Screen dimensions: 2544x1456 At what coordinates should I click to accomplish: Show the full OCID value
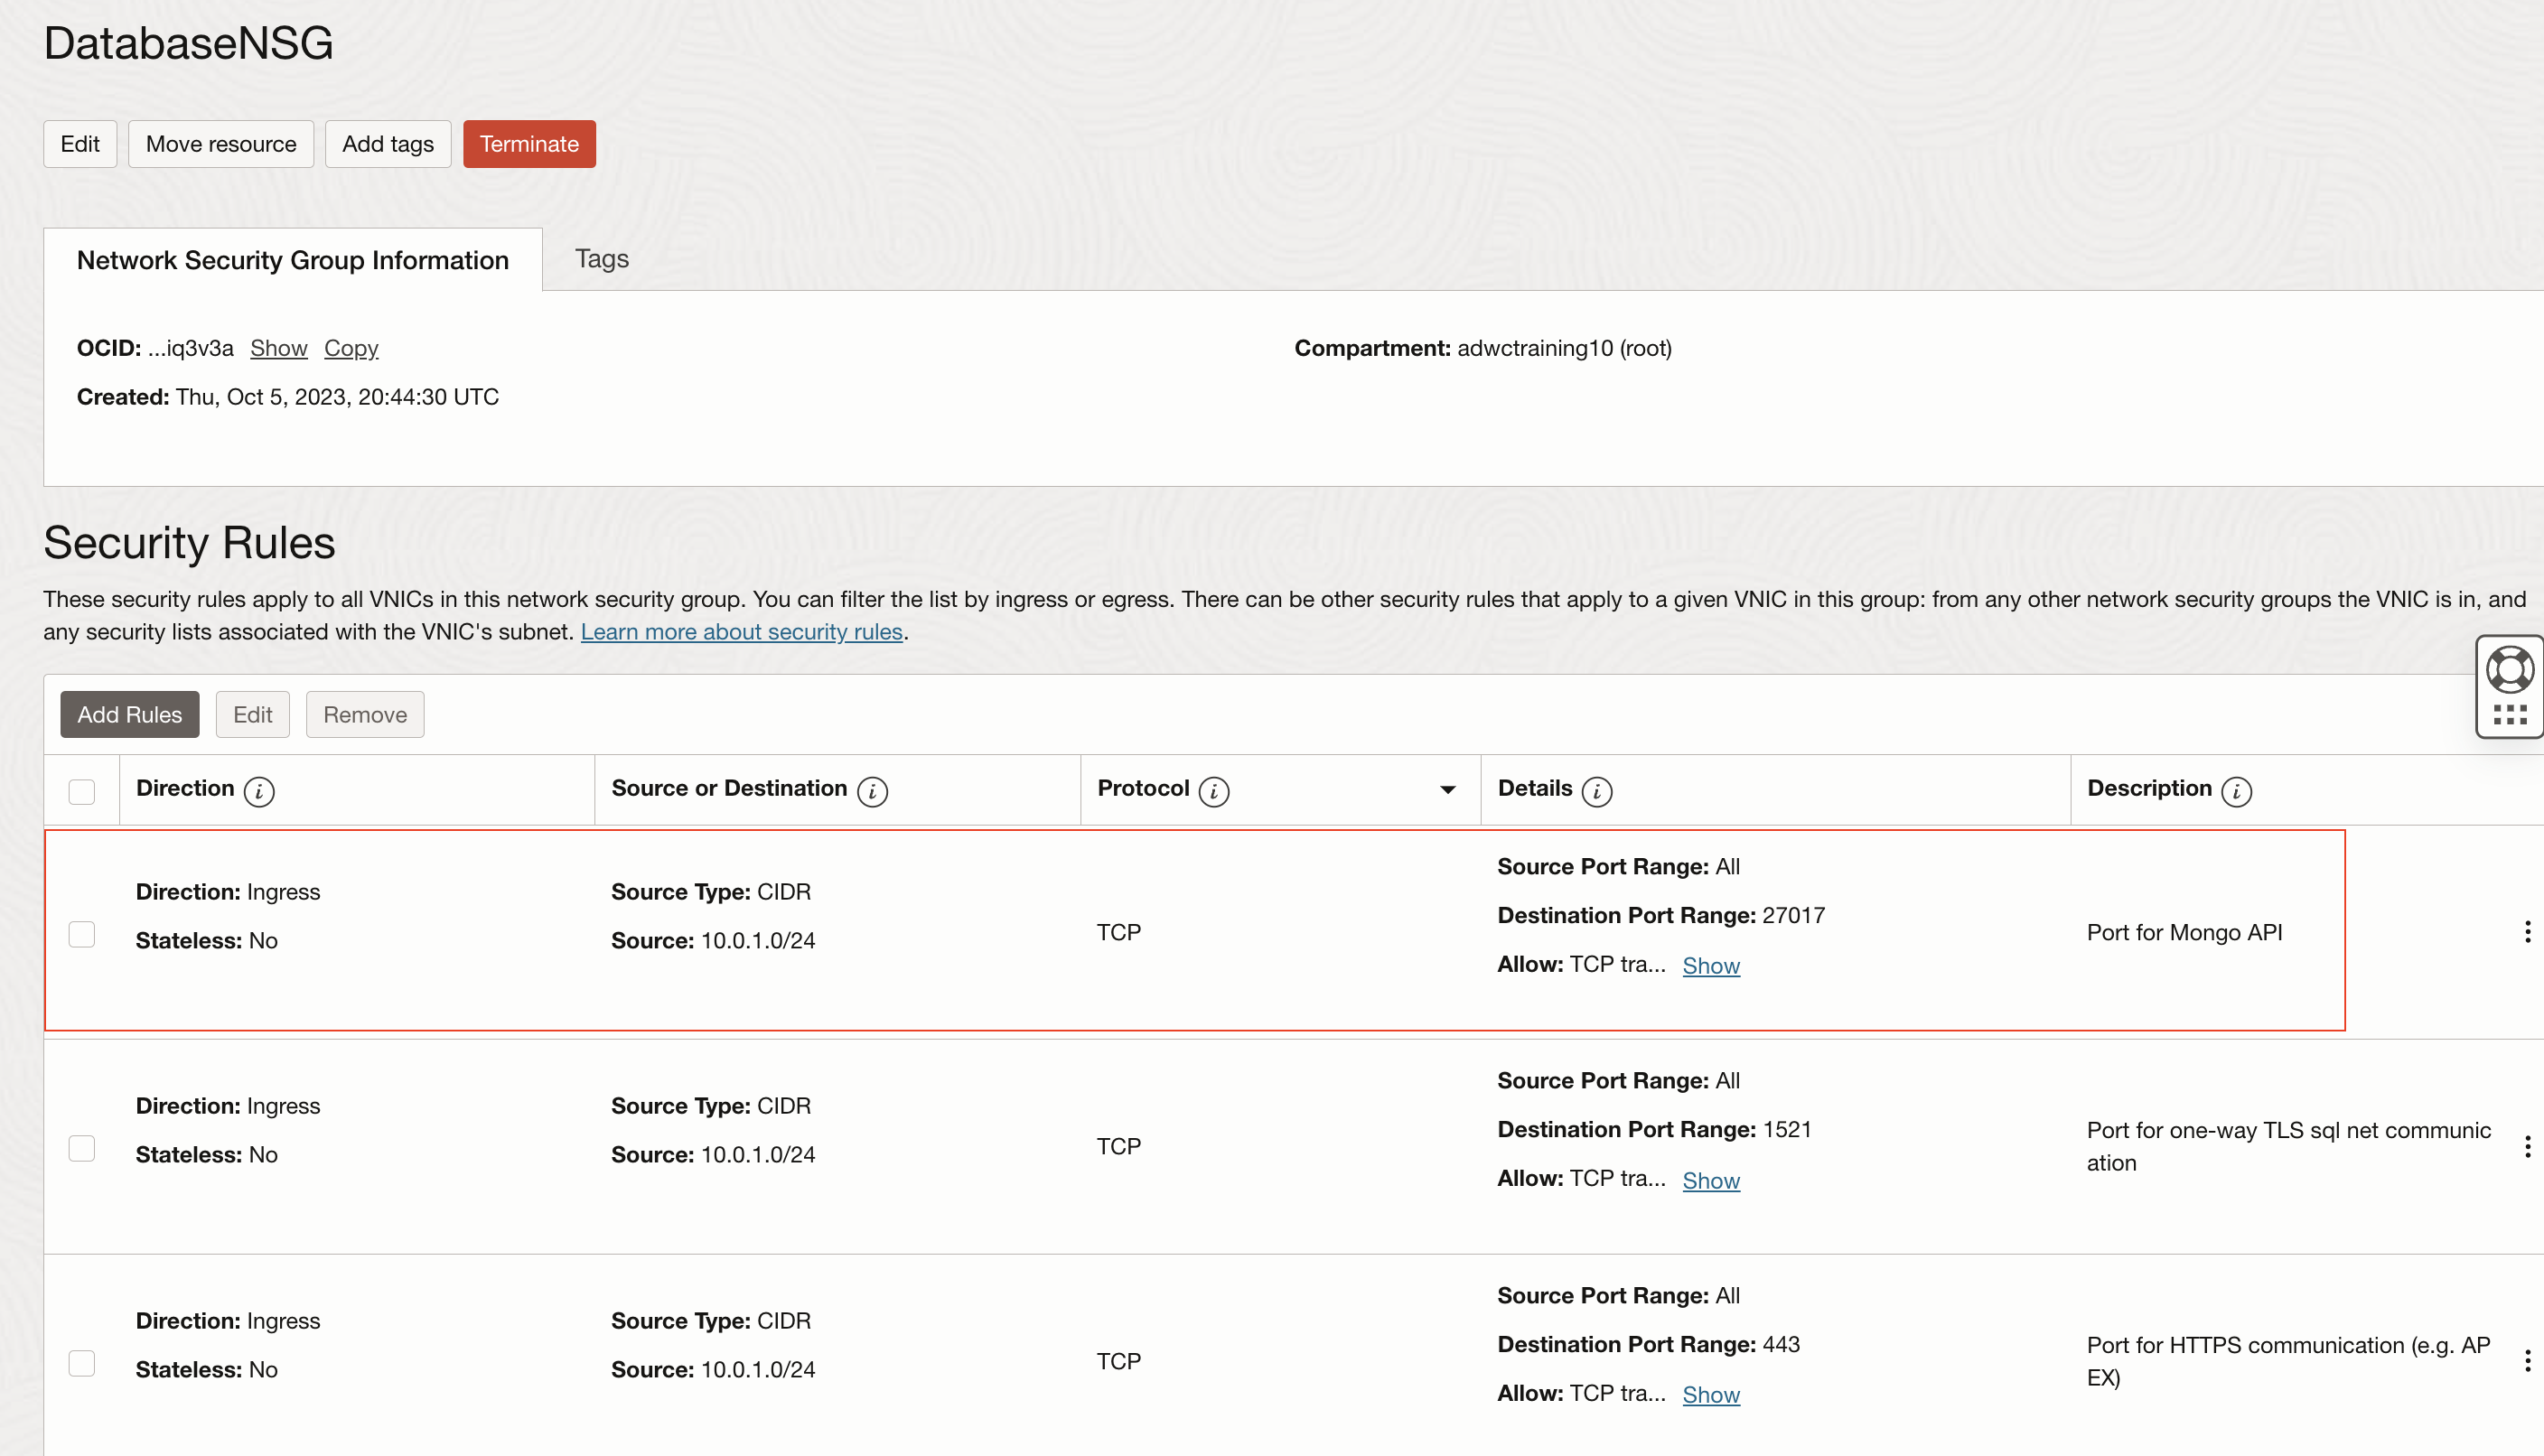pyautogui.click(x=278, y=348)
